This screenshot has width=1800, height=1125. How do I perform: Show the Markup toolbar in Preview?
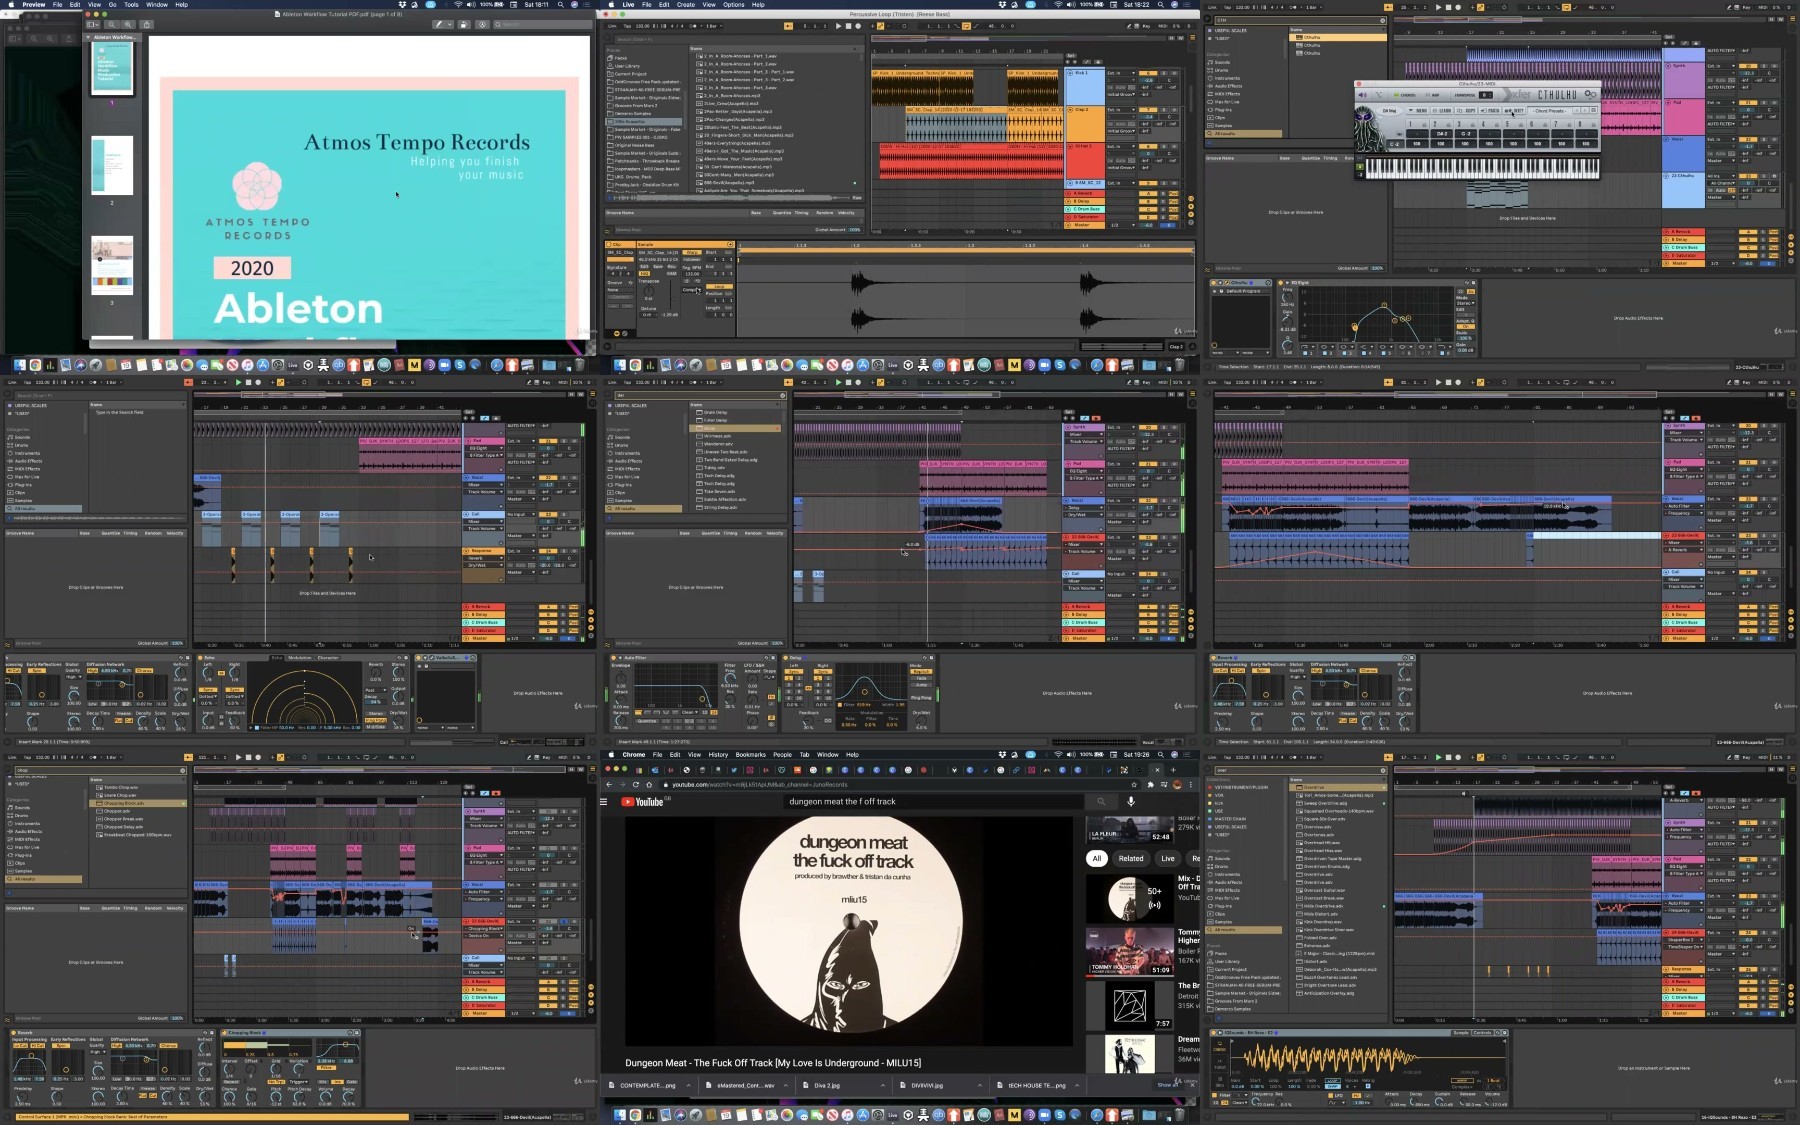(481, 25)
